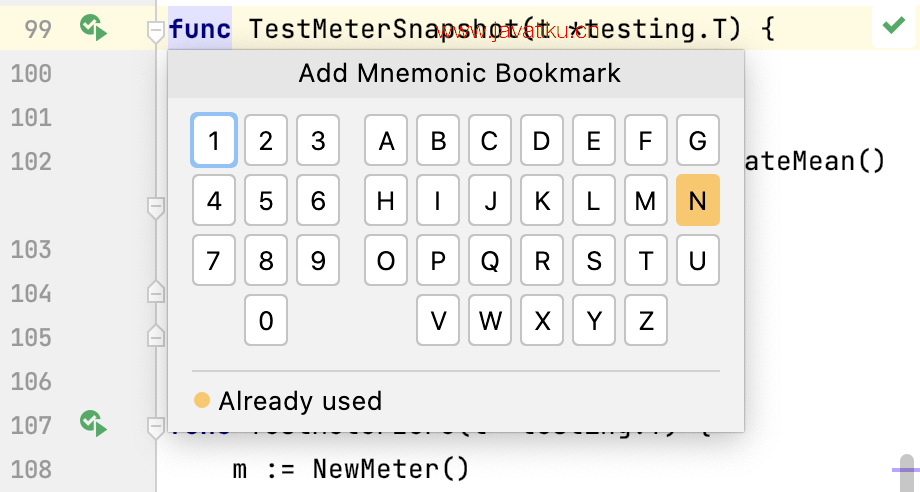Viewport: 920px width, 492px height.
Task: Assign bookmark mnemonic 1
Action: [x=214, y=140]
